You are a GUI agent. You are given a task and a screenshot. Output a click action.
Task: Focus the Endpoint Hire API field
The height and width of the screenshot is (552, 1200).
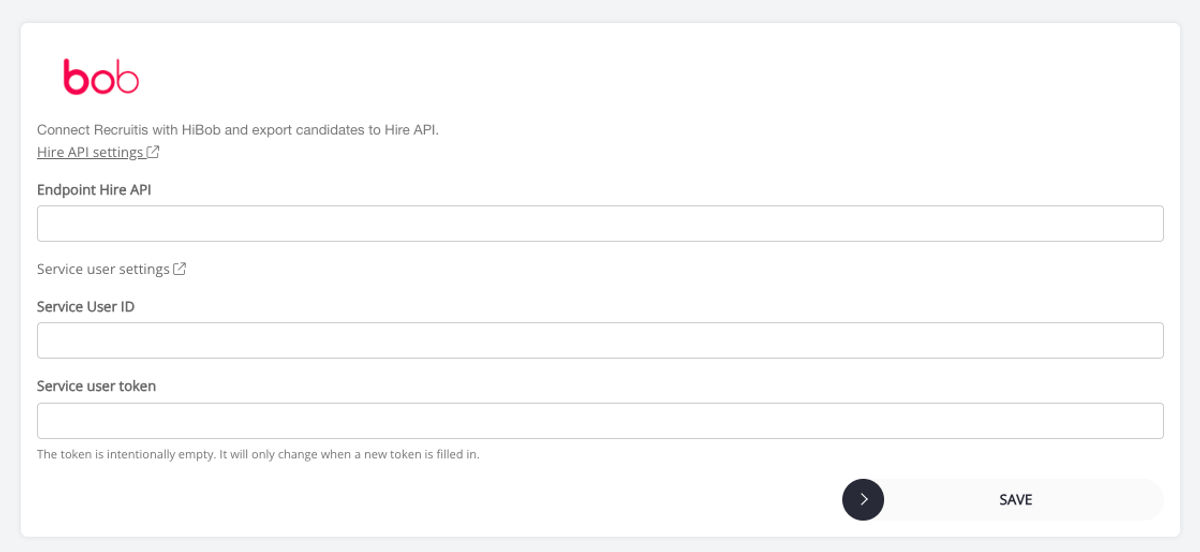tap(600, 223)
